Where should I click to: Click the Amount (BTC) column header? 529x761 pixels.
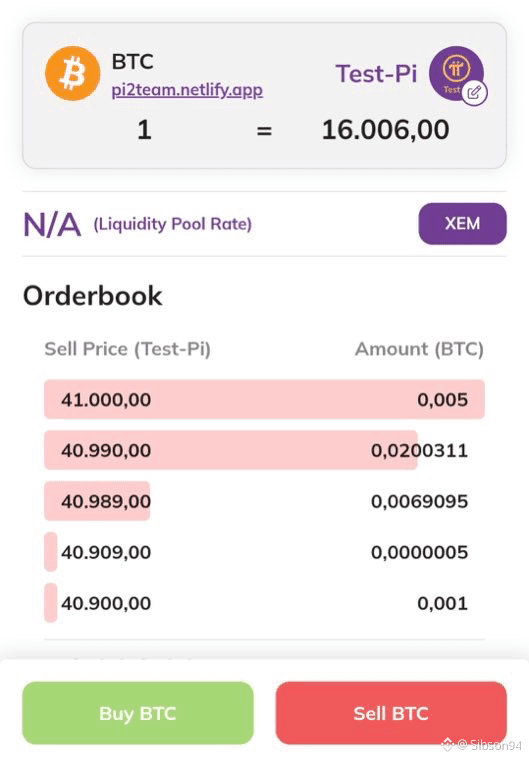pyautogui.click(x=419, y=349)
